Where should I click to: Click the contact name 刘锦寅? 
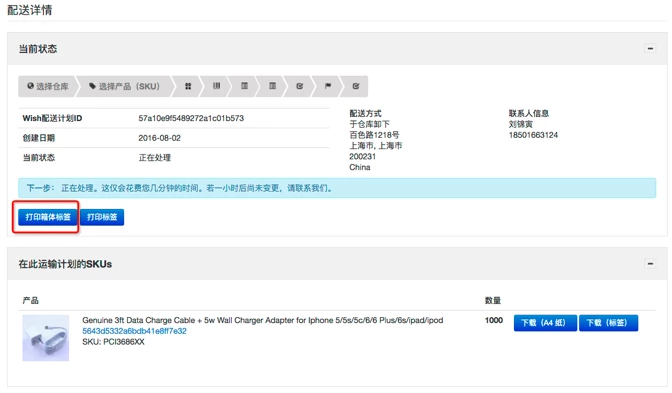click(x=521, y=124)
